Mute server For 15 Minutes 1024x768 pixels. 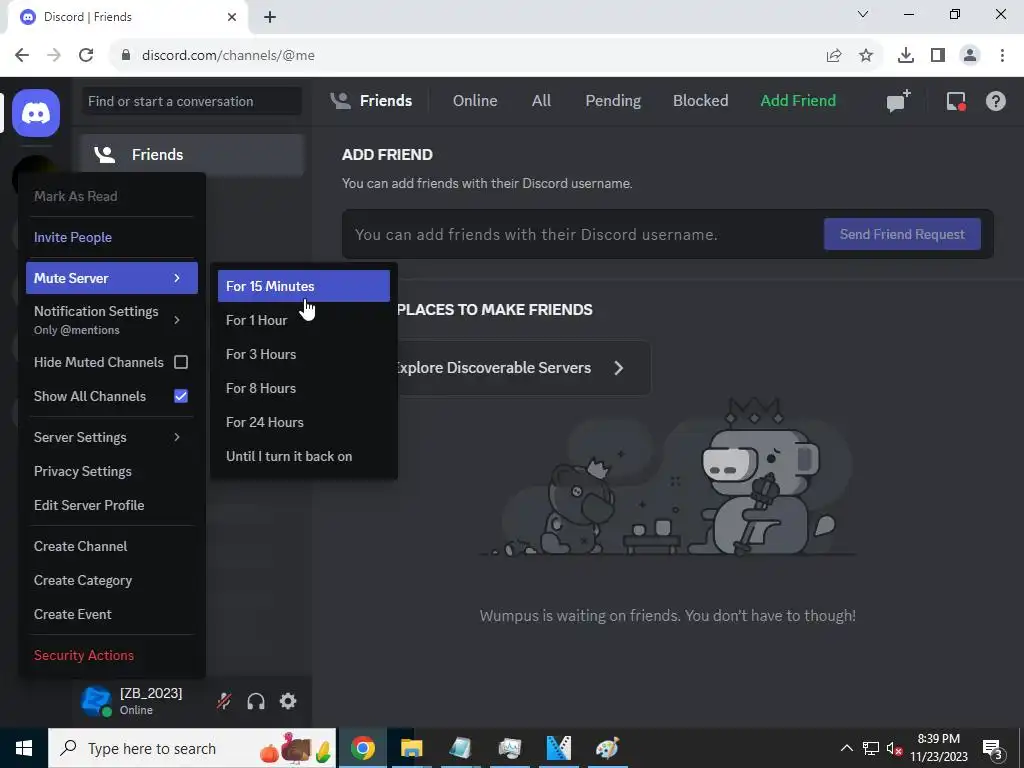[x=304, y=286]
